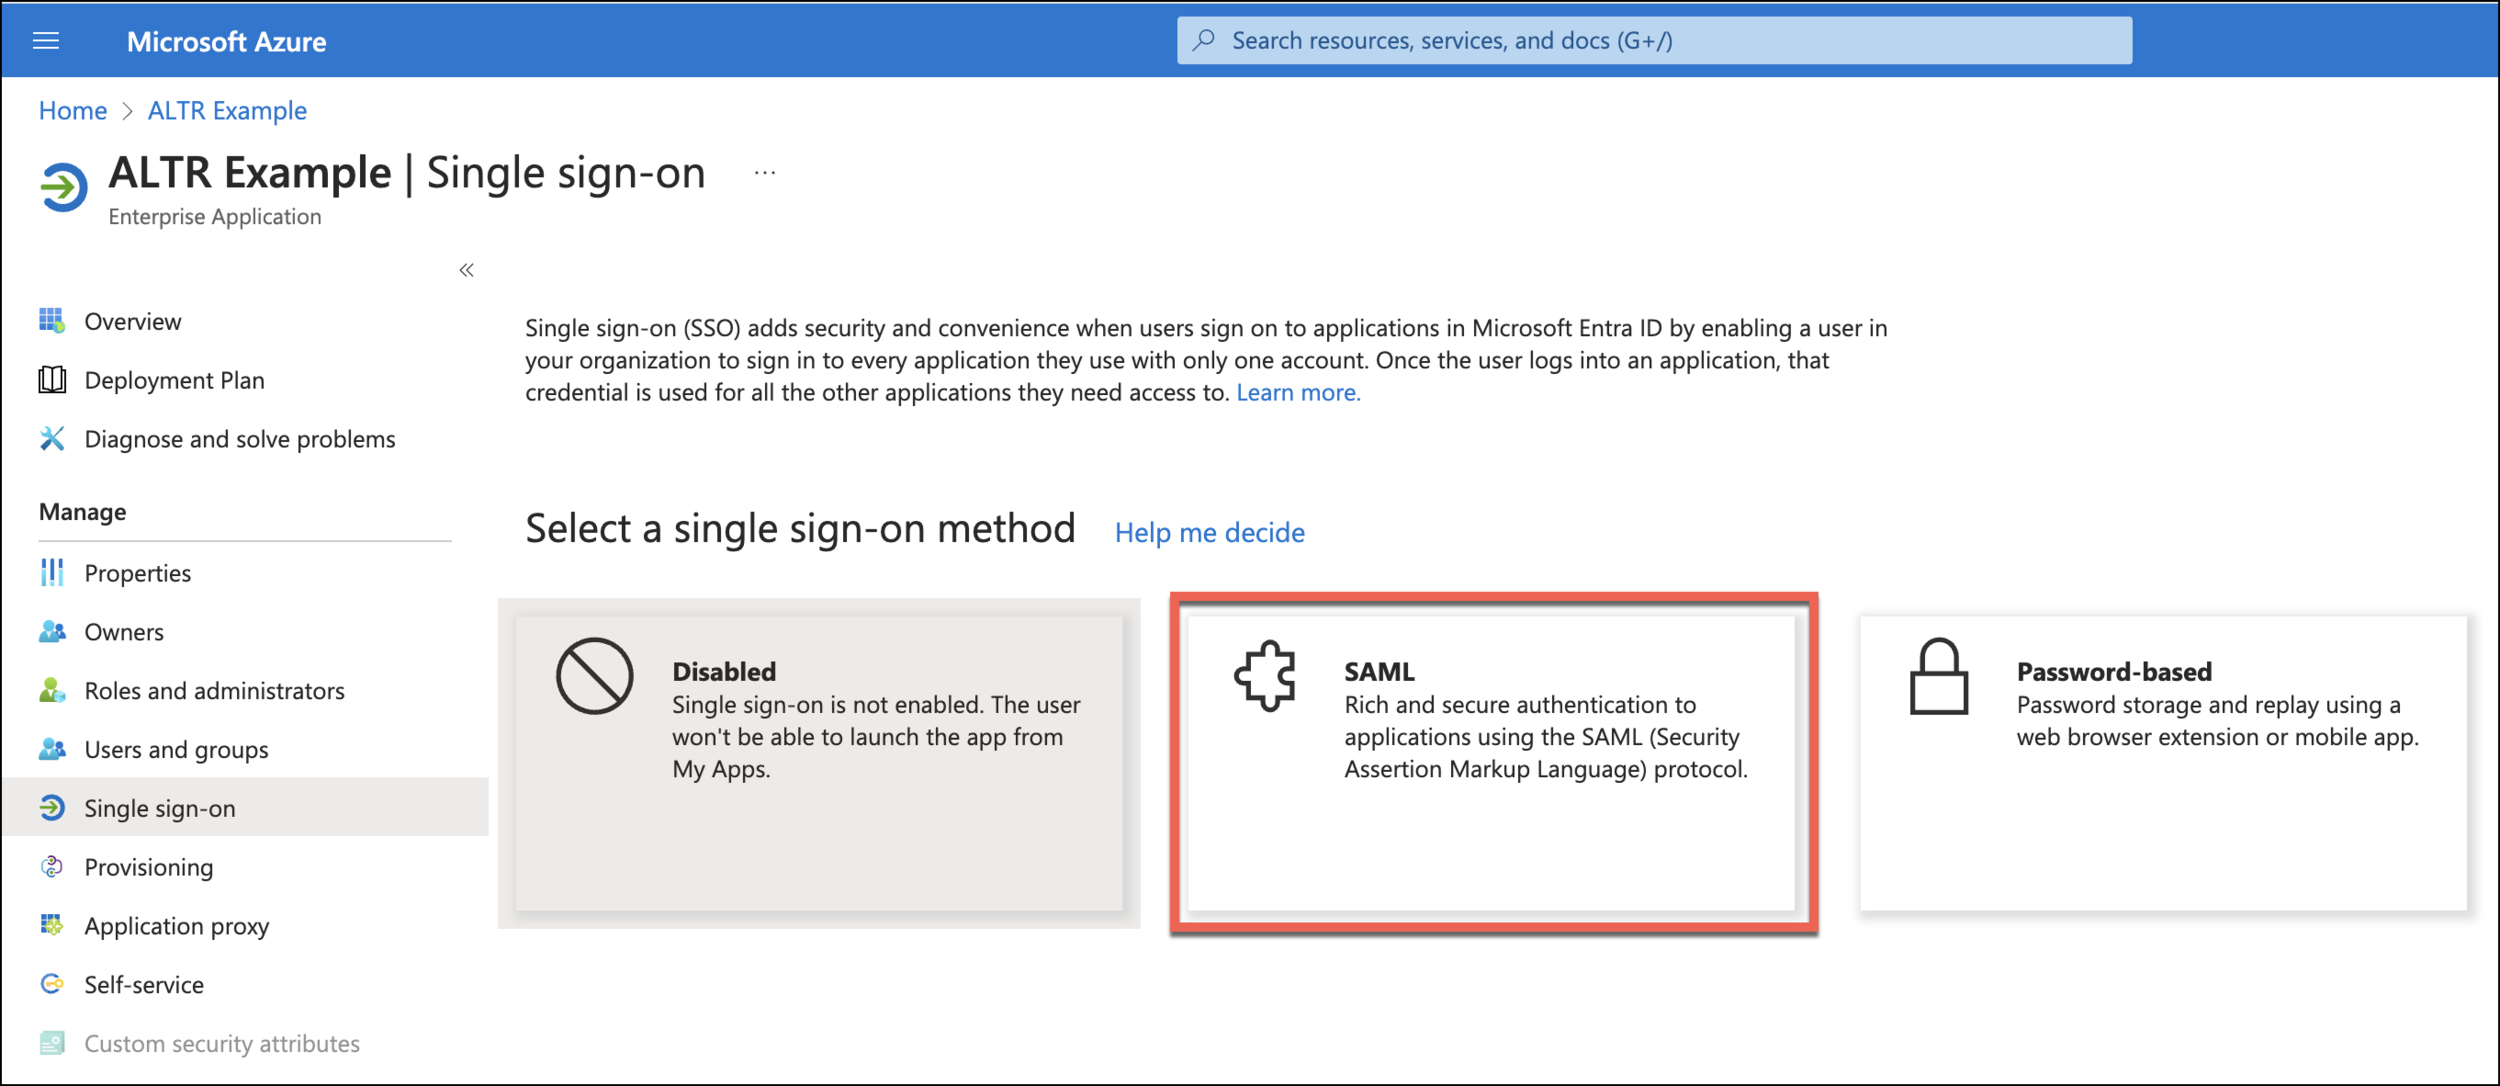Viewport: 2500px width, 1086px height.
Task: Click the Users and groups icon
Action: point(52,749)
